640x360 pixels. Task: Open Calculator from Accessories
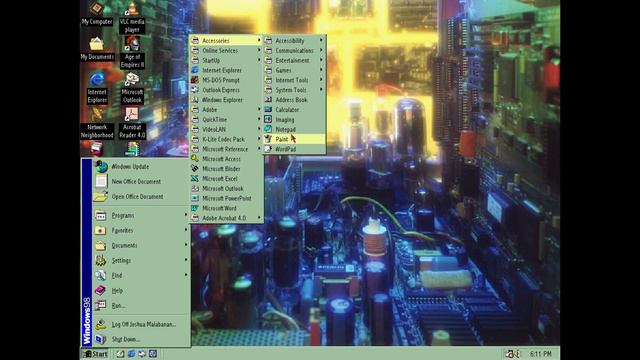click(294, 110)
